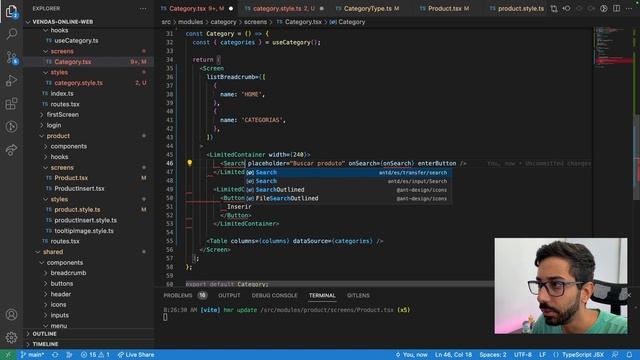
Task: Click the lightbulb code action icon
Action: point(189,163)
